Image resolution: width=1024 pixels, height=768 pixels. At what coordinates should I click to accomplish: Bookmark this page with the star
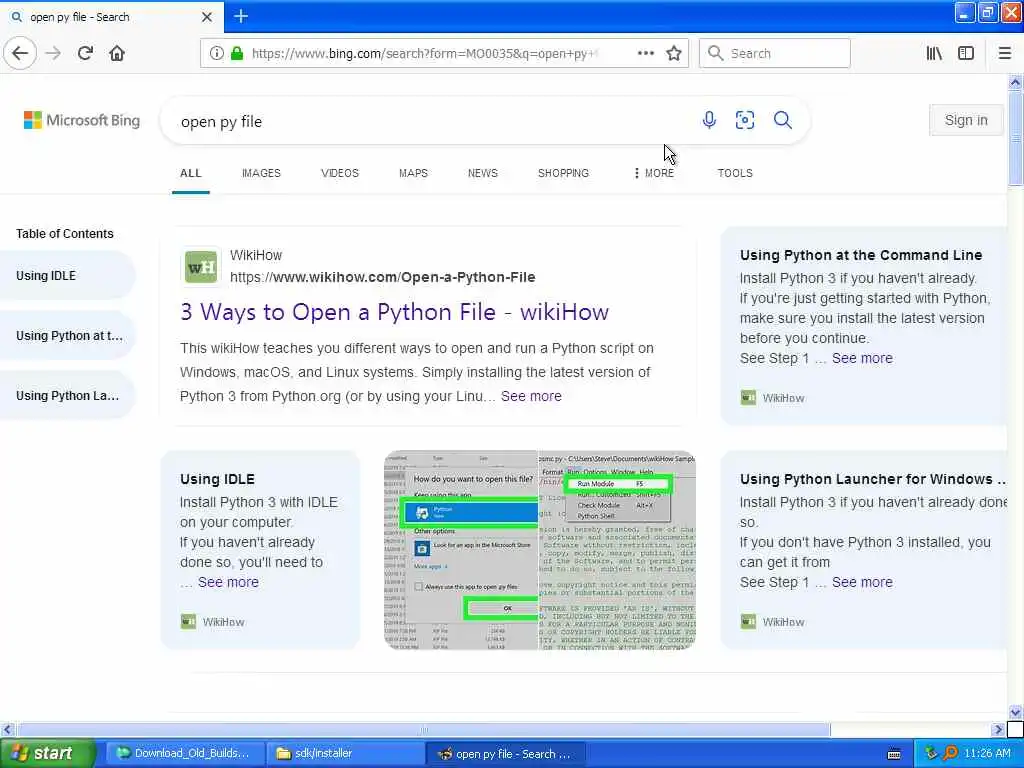(674, 54)
